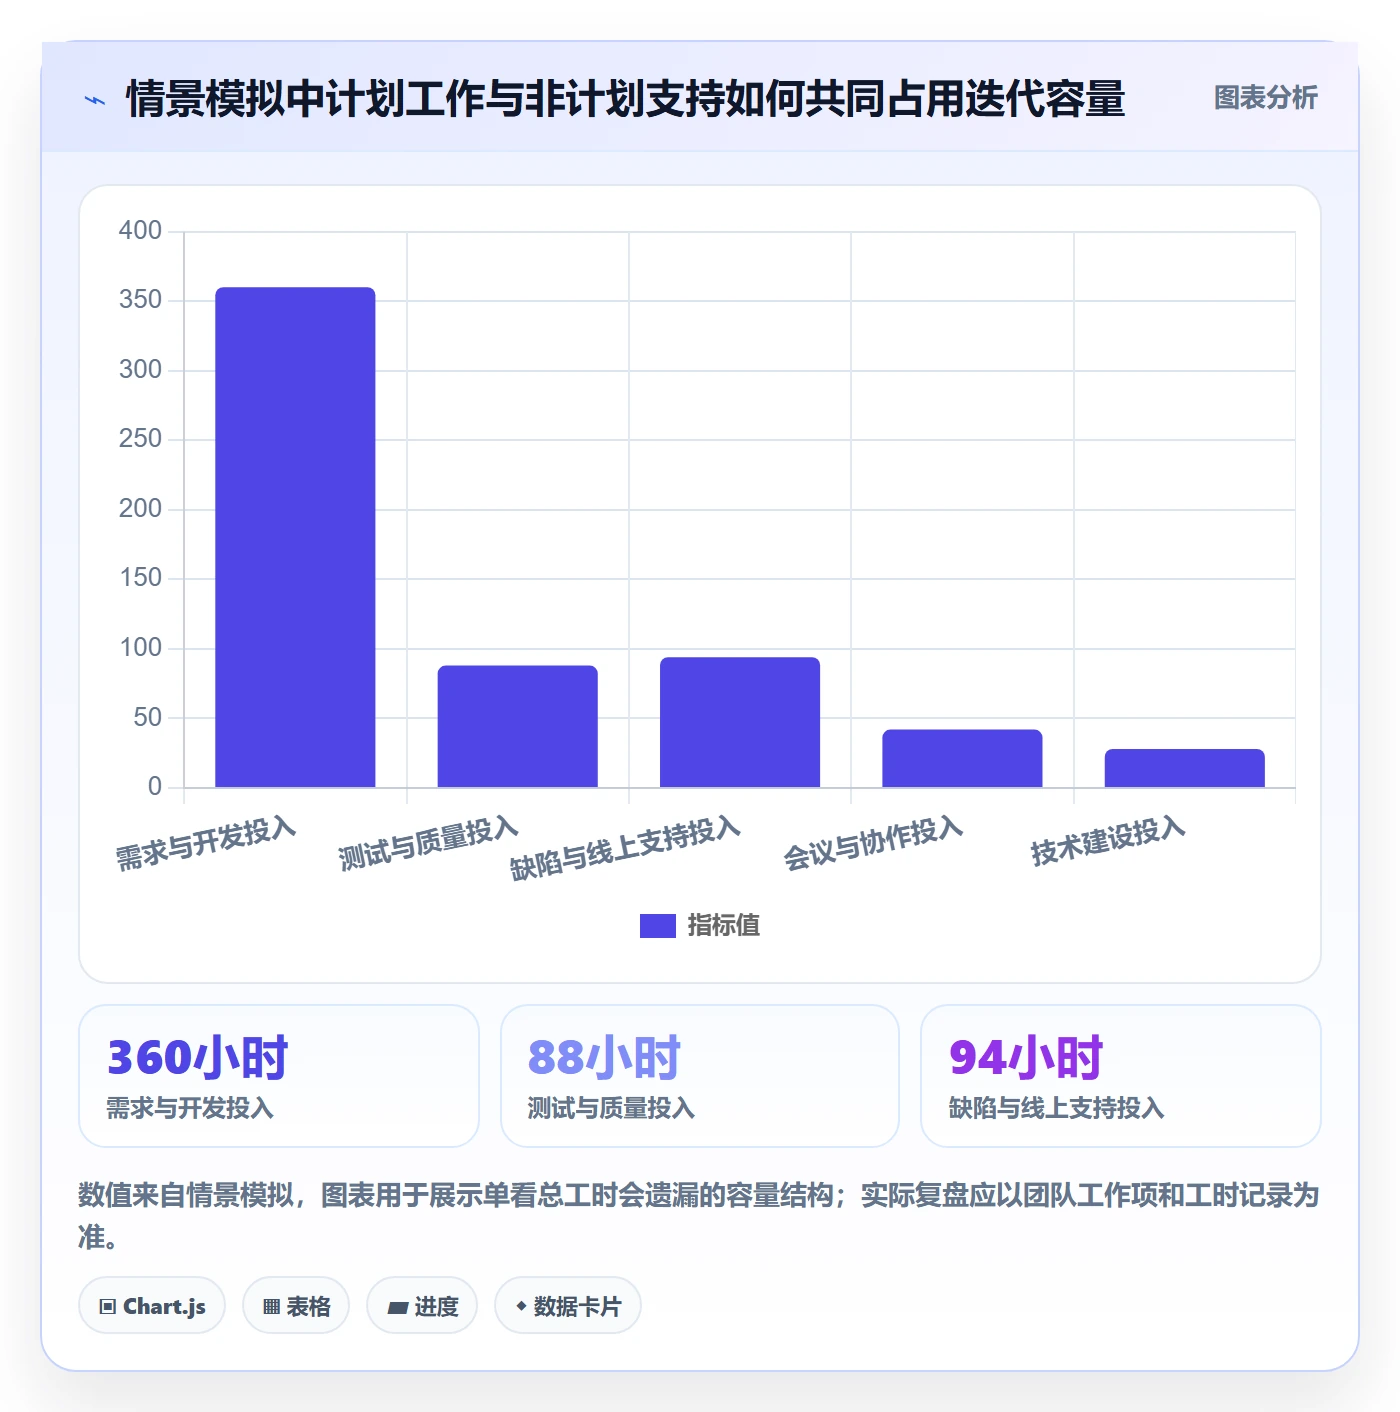Click the 缺陷与线上支持投入 caption under 94小时
Image resolution: width=1400 pixels, height=1412 pixels.
1056,1108
